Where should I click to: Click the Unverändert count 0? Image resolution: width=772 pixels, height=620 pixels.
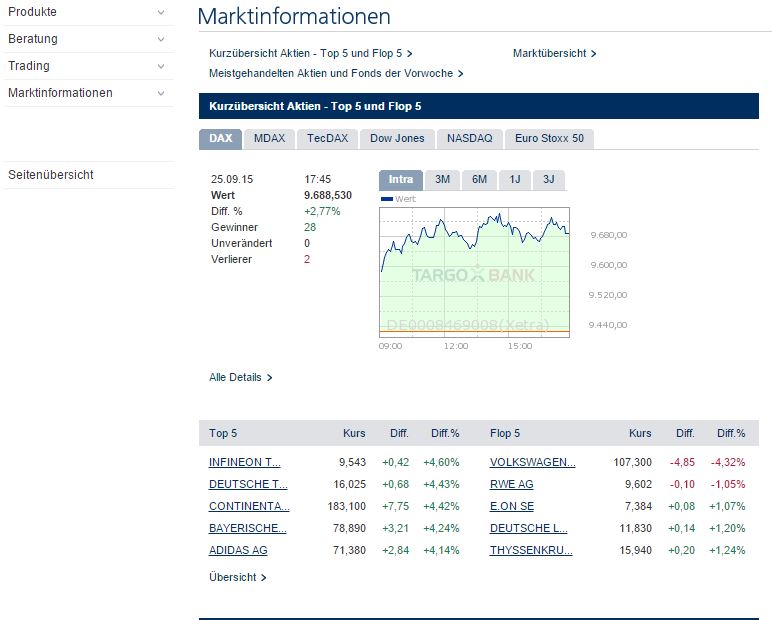point(307,243)
